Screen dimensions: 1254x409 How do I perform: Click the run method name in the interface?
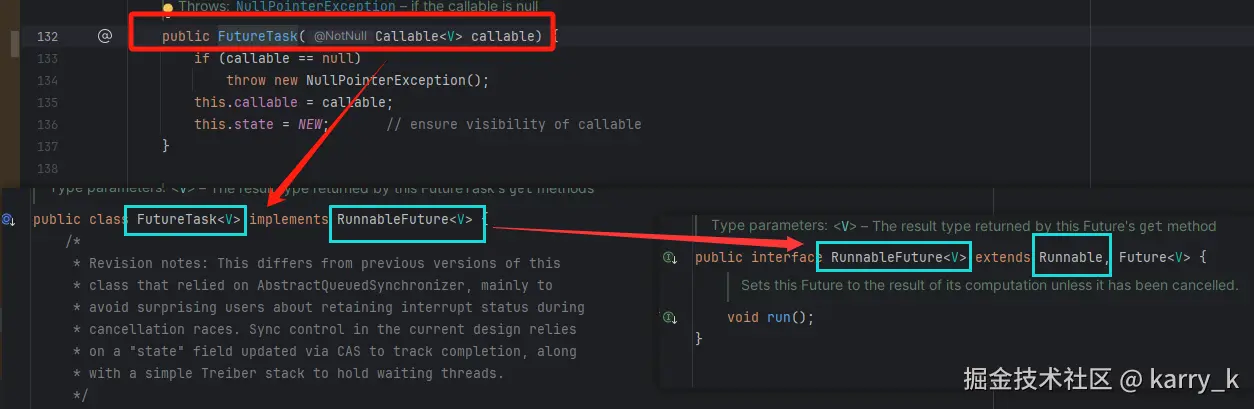click(778, 317)
